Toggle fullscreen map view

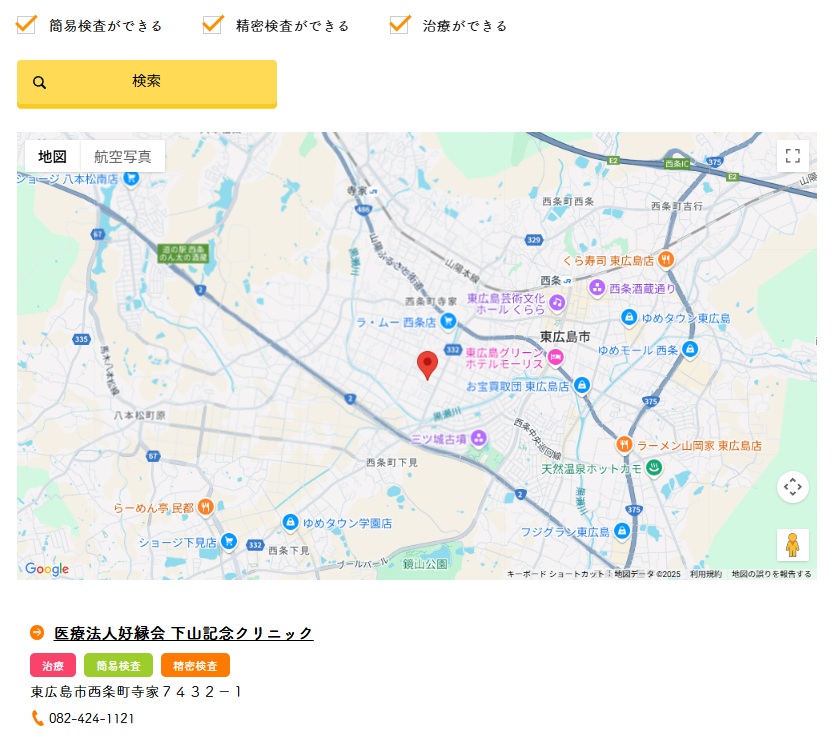point(793,156)
